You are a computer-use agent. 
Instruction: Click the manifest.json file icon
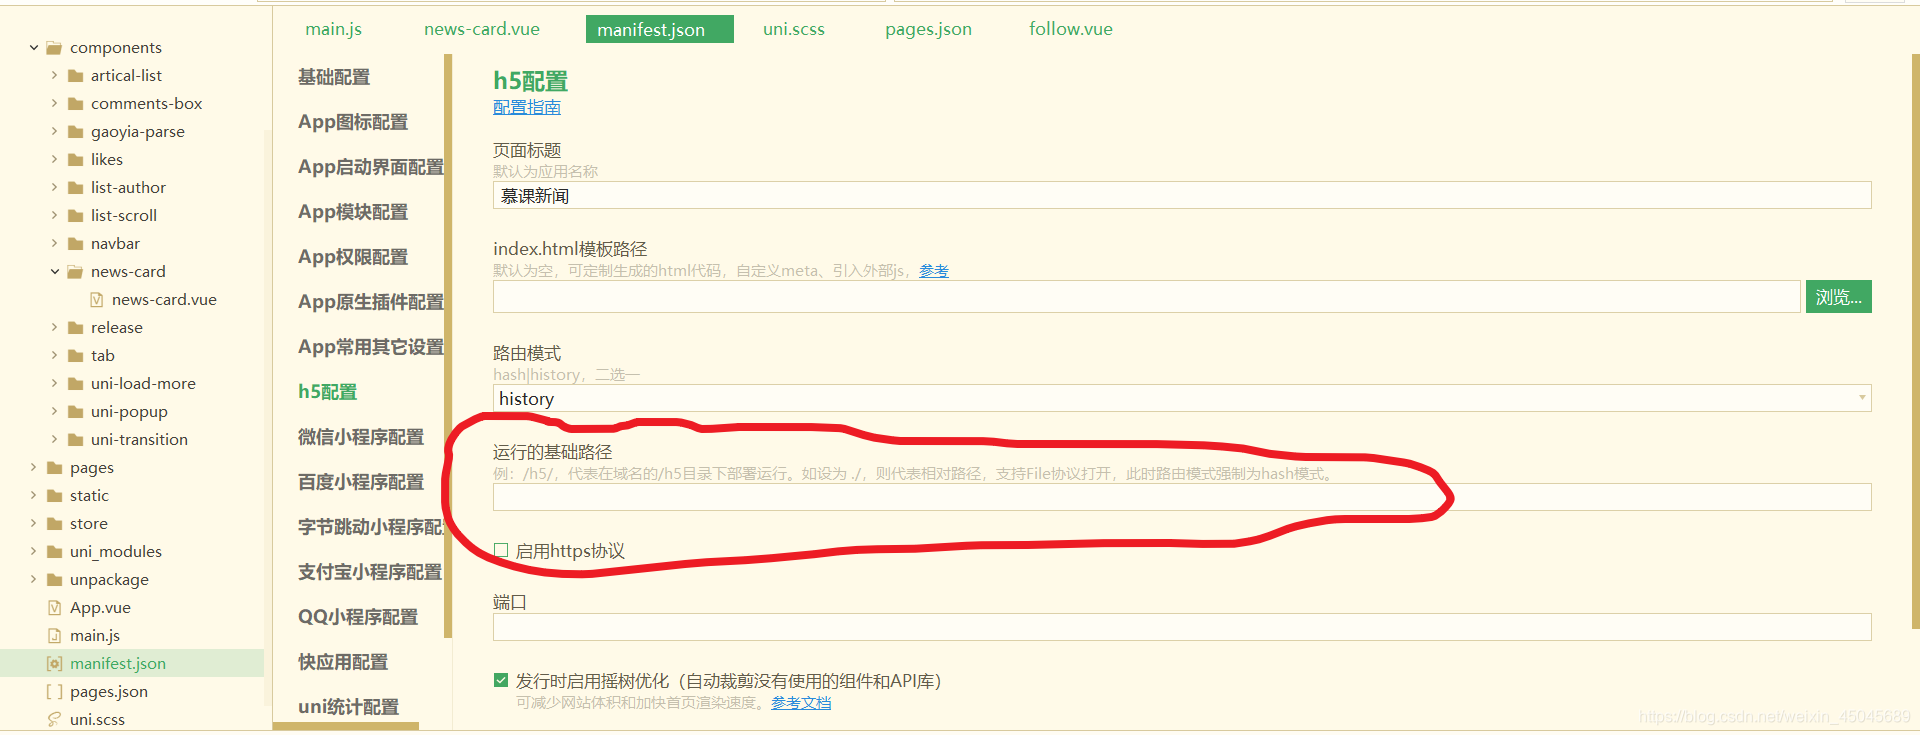(55, 664)
